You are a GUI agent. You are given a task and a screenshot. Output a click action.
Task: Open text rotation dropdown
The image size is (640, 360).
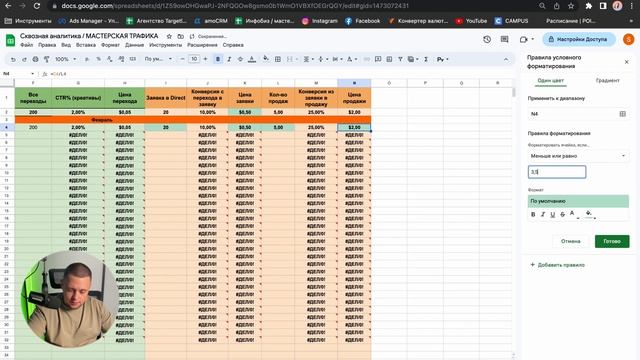click(x=351, y=59)
